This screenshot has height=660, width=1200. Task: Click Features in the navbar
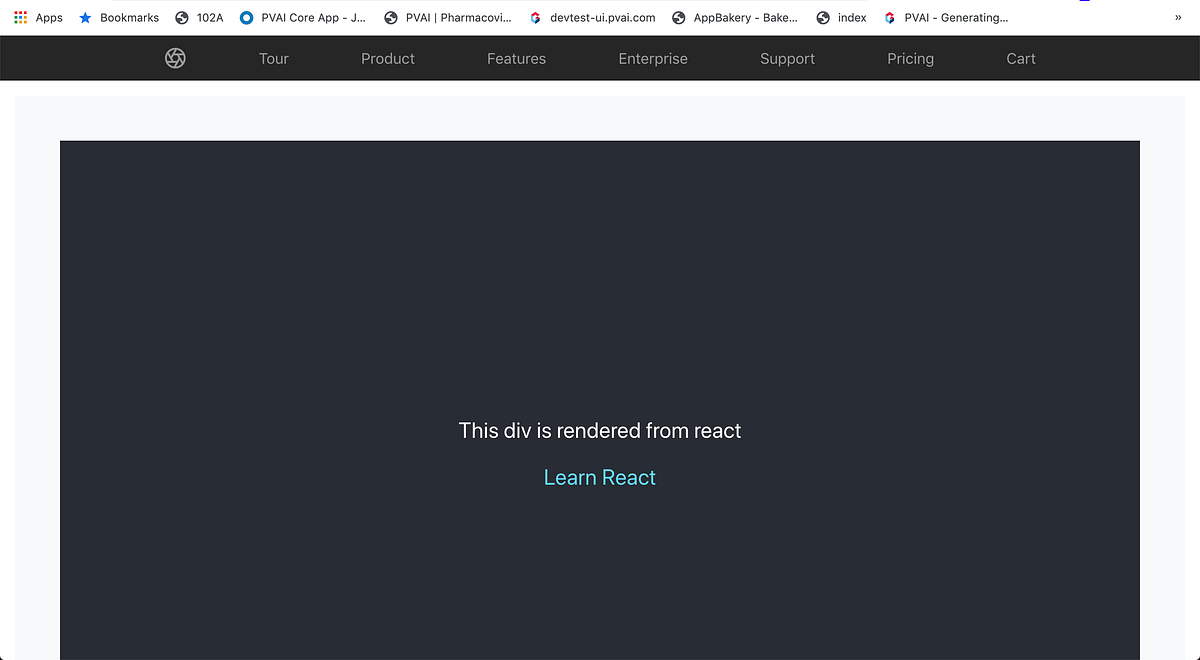tap(516, 58)
